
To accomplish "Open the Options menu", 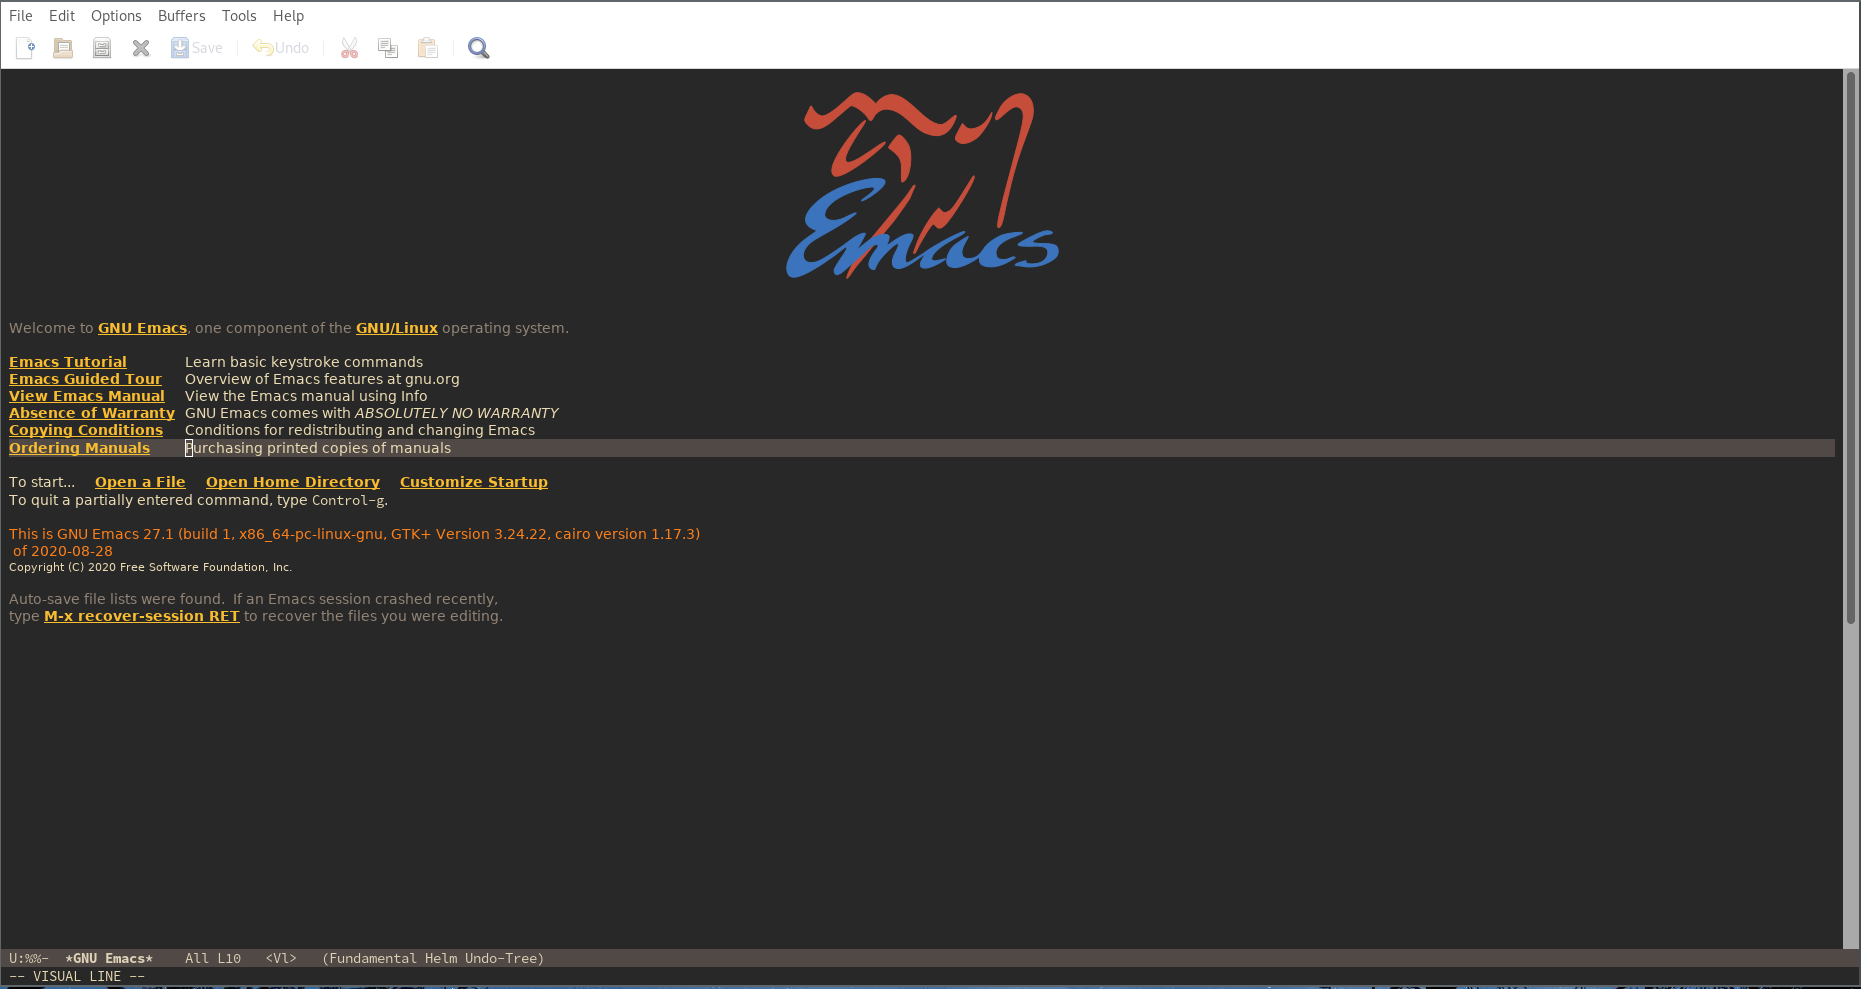I will coord(116,15).
